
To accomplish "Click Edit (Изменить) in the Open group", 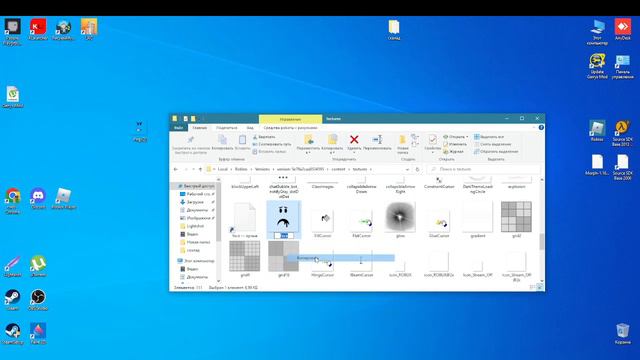I will coord(455,144).
